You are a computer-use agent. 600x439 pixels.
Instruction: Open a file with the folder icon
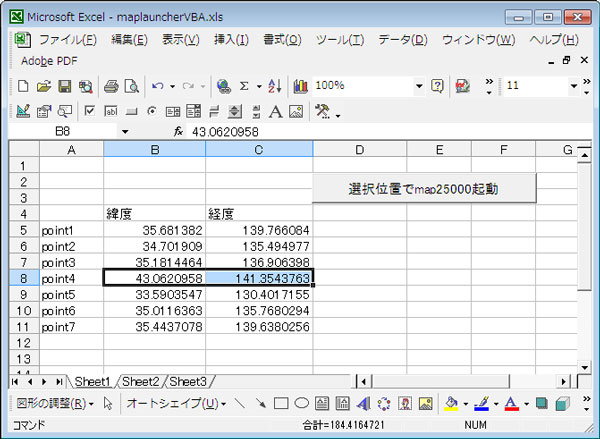[44, 86]
